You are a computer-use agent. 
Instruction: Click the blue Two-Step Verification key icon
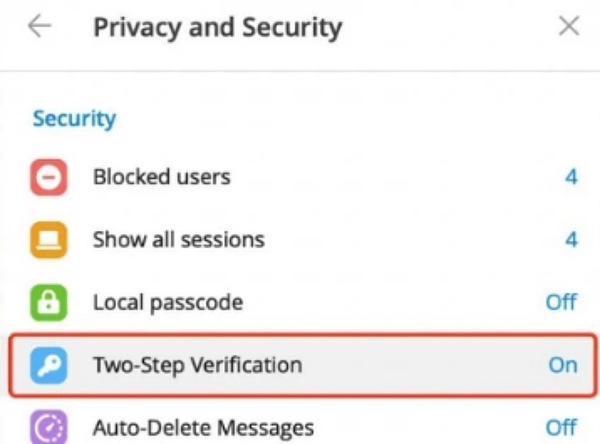51,365
